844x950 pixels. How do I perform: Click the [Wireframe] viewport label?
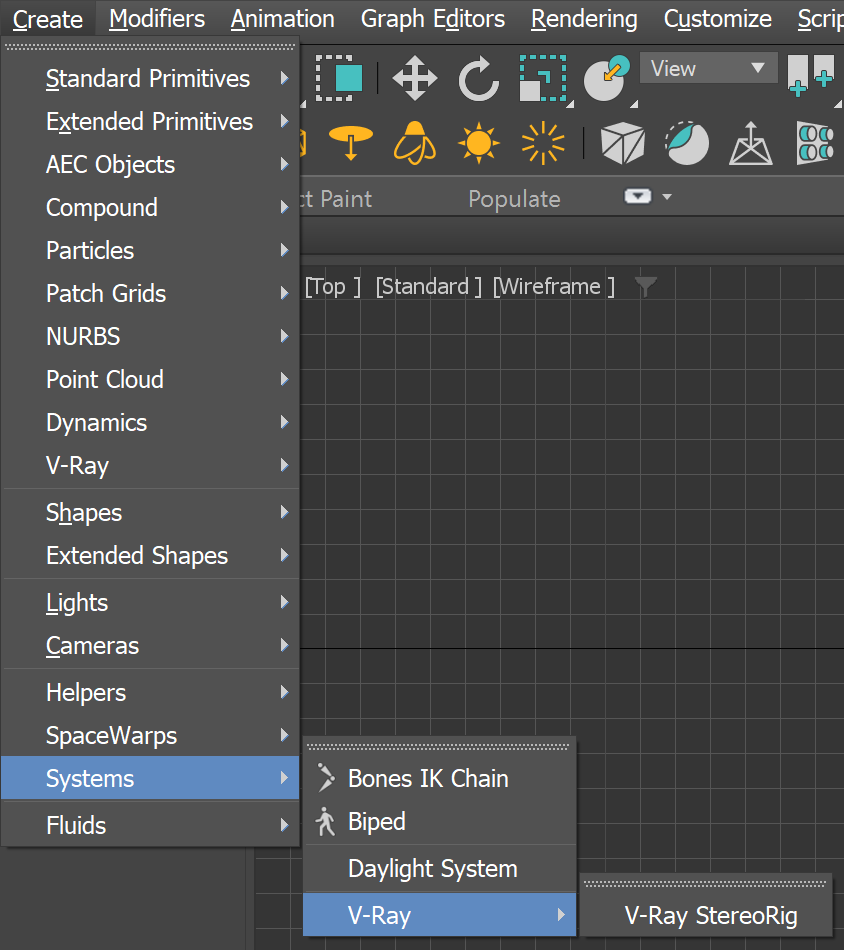pos(553,287)
